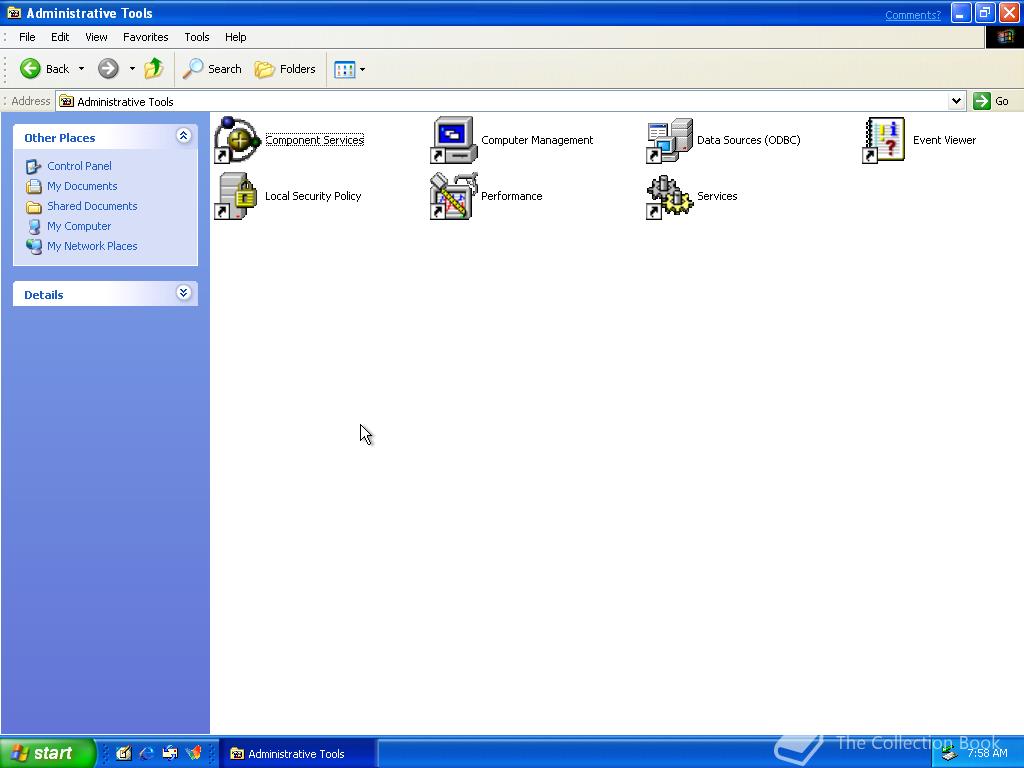Click the Internet Explorer quick launch icon

point(147,753)
